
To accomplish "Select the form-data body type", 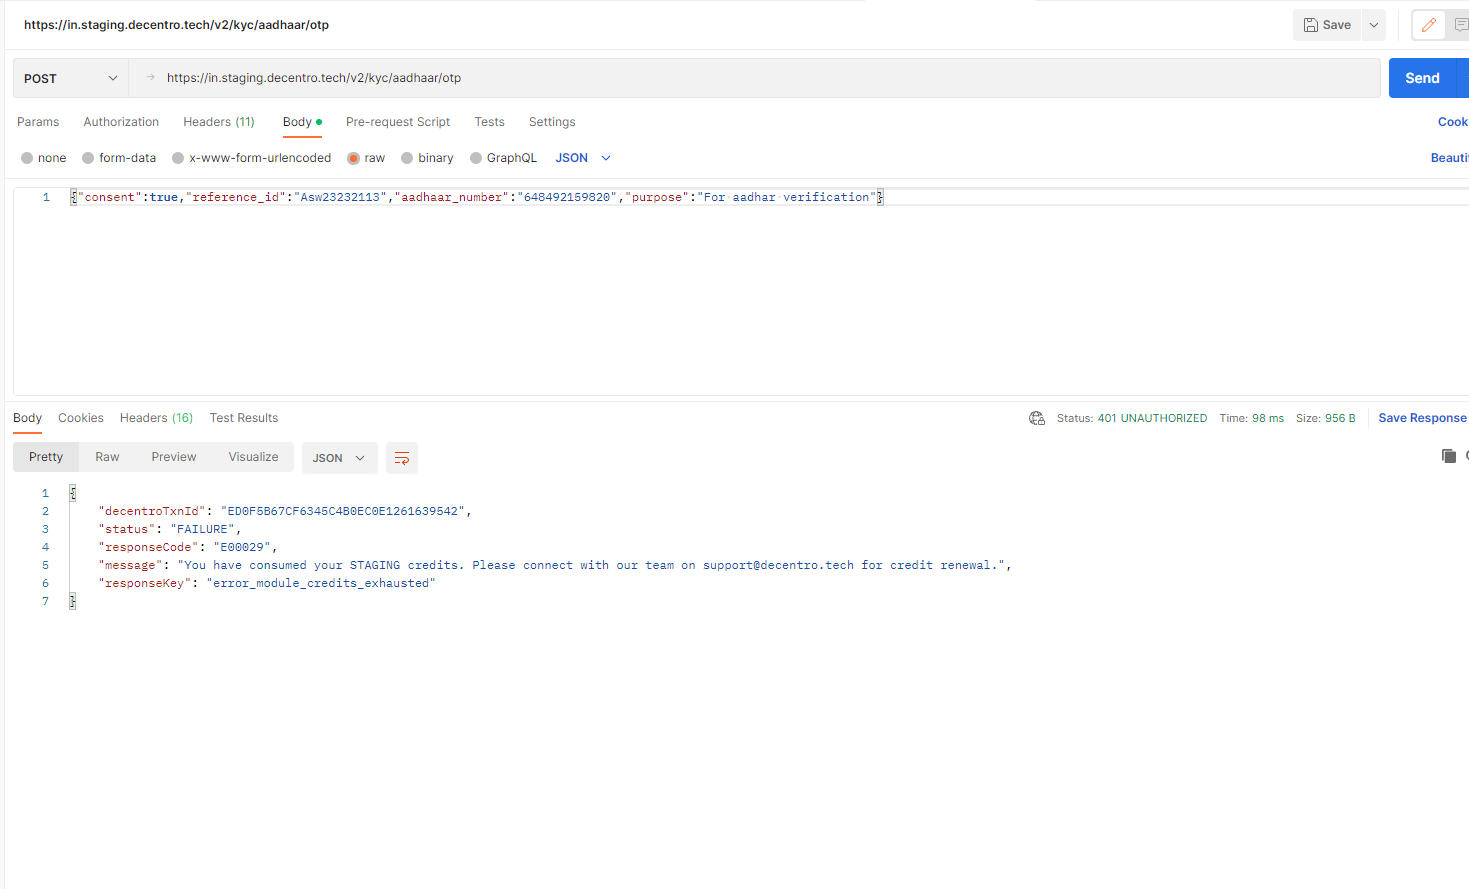I will click(119, 158).
